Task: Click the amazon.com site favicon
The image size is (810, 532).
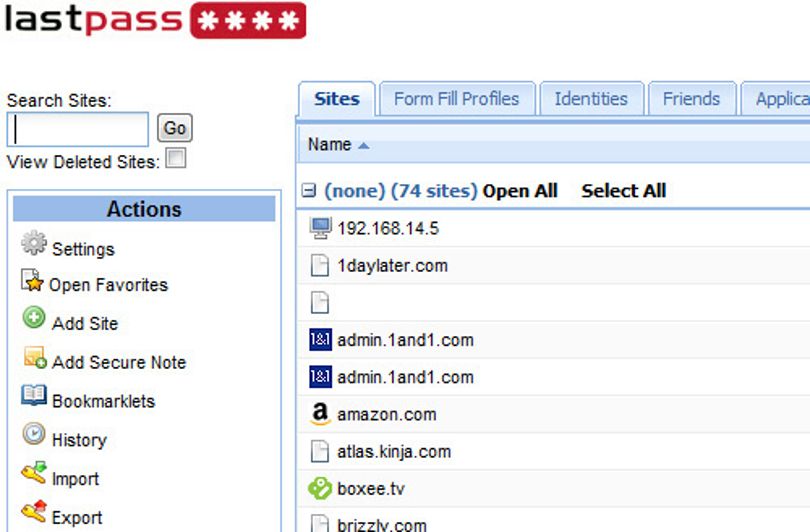Action: click(x=320, y=414)
